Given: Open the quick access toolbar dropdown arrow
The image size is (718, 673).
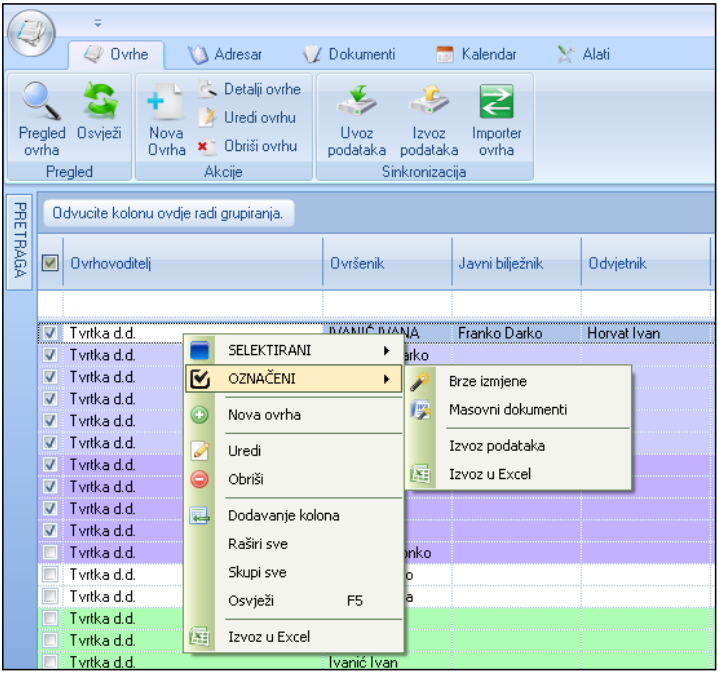Looking at the screenshot, I should tap(98, 21).
